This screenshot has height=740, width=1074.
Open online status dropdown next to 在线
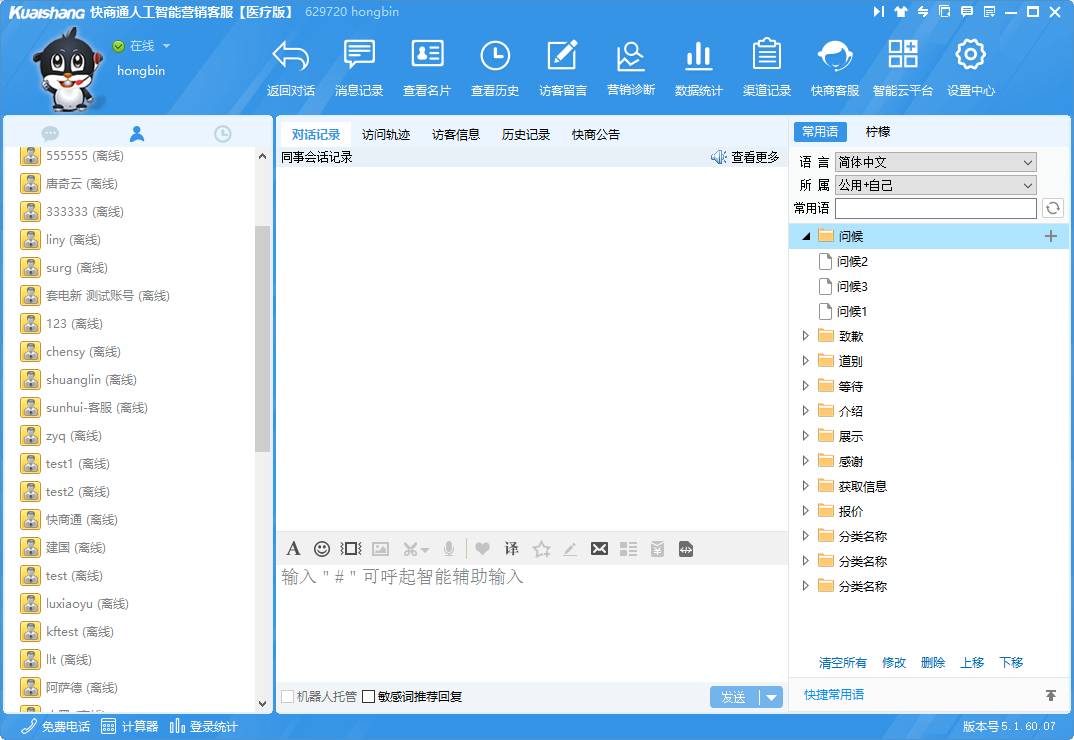[x=166, y=46]
